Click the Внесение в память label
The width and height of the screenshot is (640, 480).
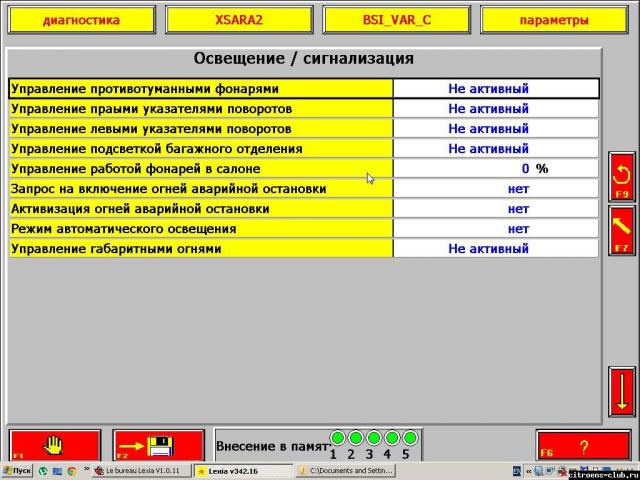point(272,446)
